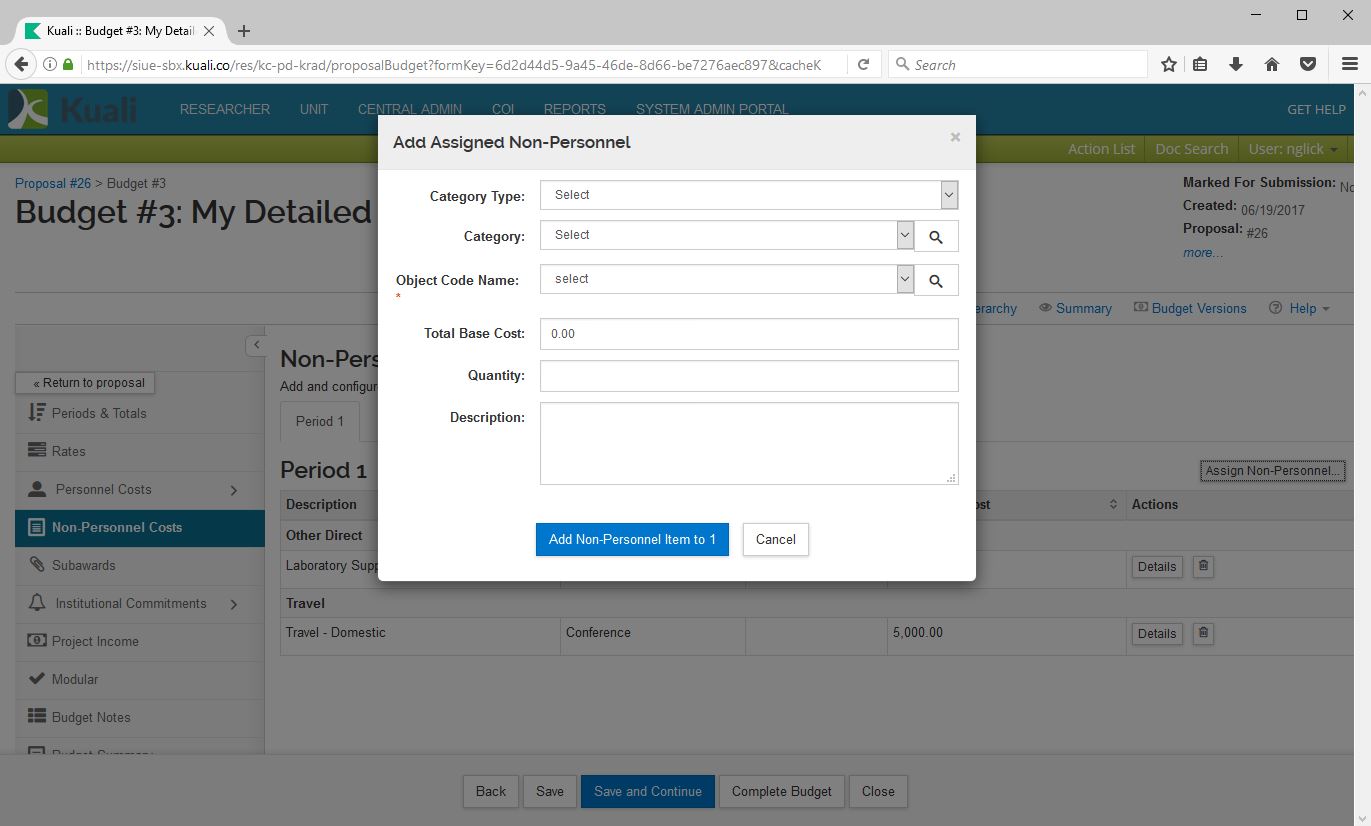This screenshot has height=826, width=1371.
Task: Delete the Travel - Domestic row
Action: 1203,633
